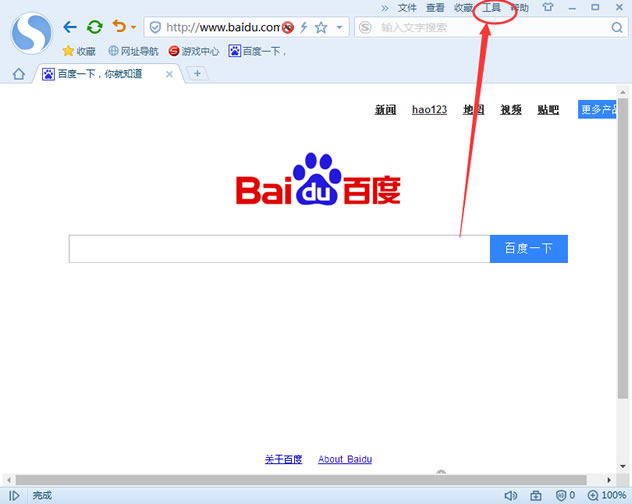Viewport: 632px width, 504px height.
Task: Open the 100% zoom control
Action: [607, 496]
